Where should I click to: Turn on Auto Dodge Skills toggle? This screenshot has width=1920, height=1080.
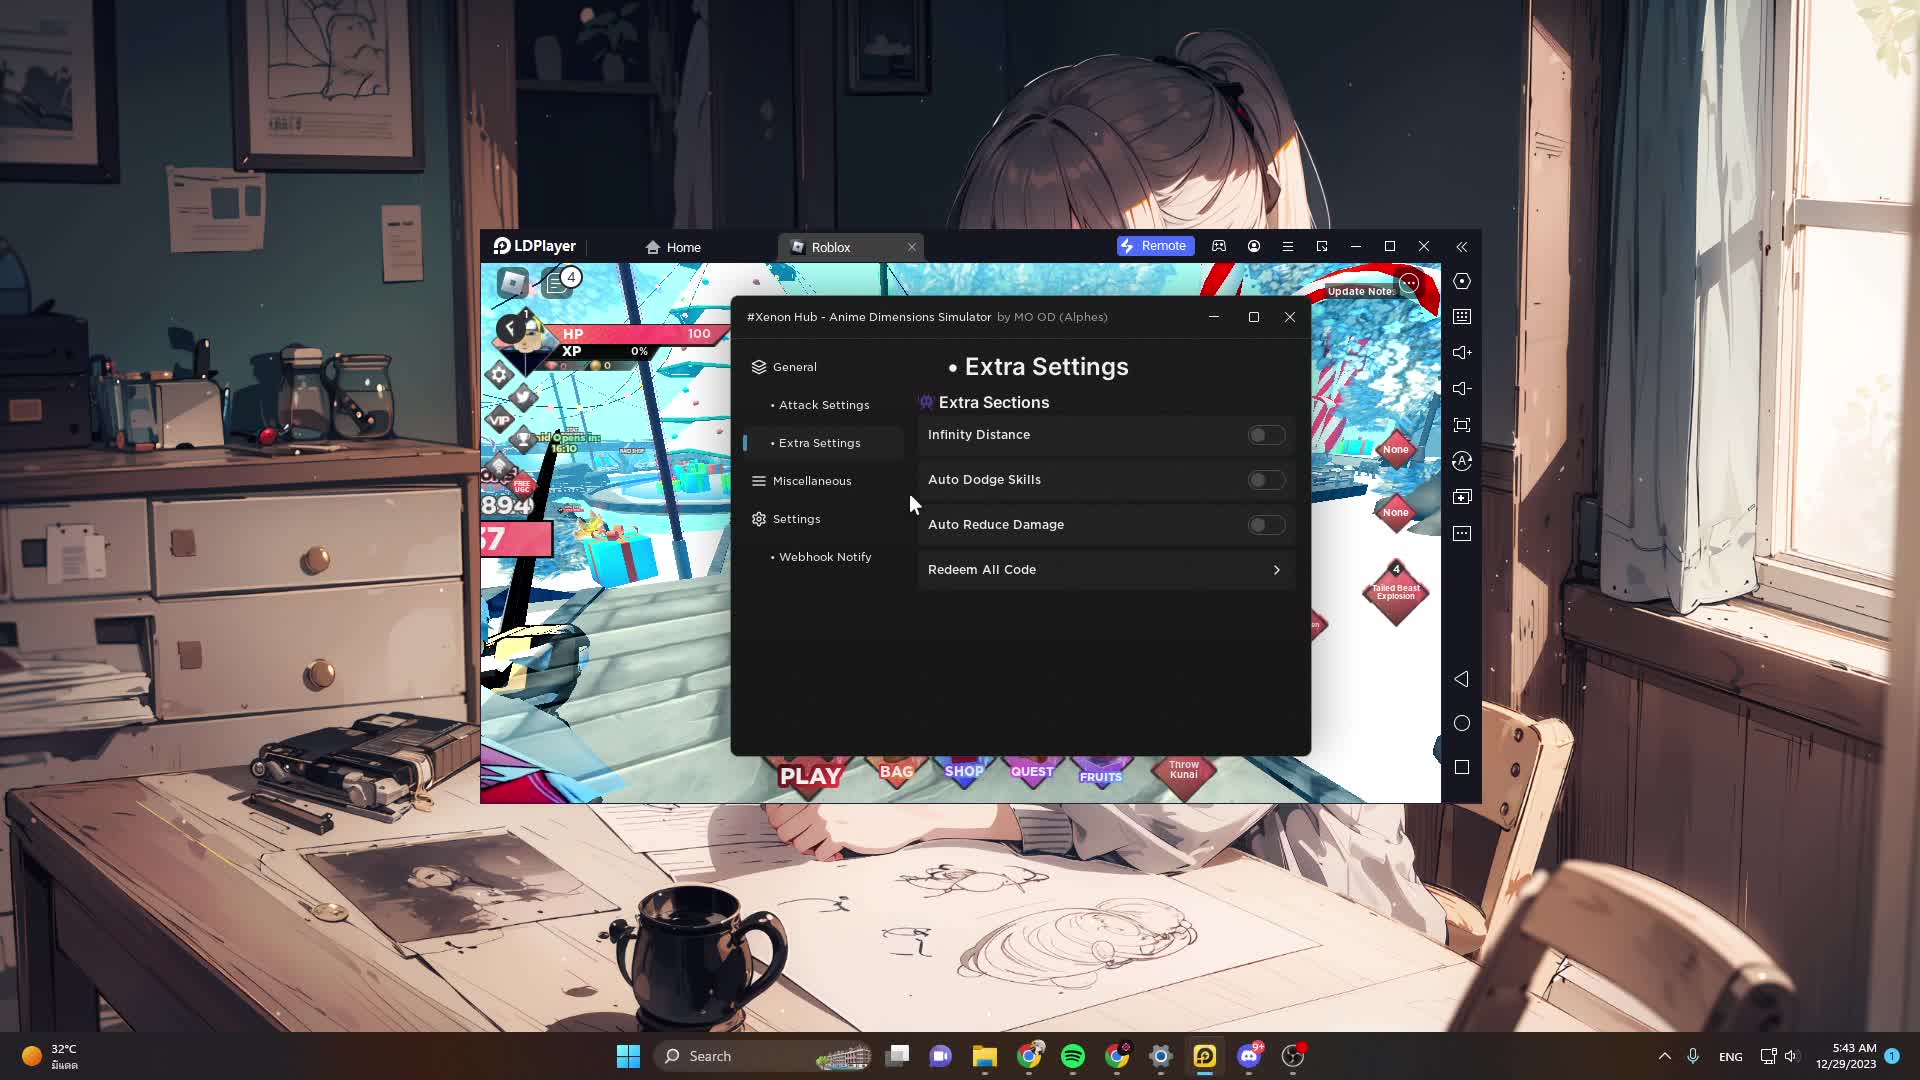[x=1266, y=480]
